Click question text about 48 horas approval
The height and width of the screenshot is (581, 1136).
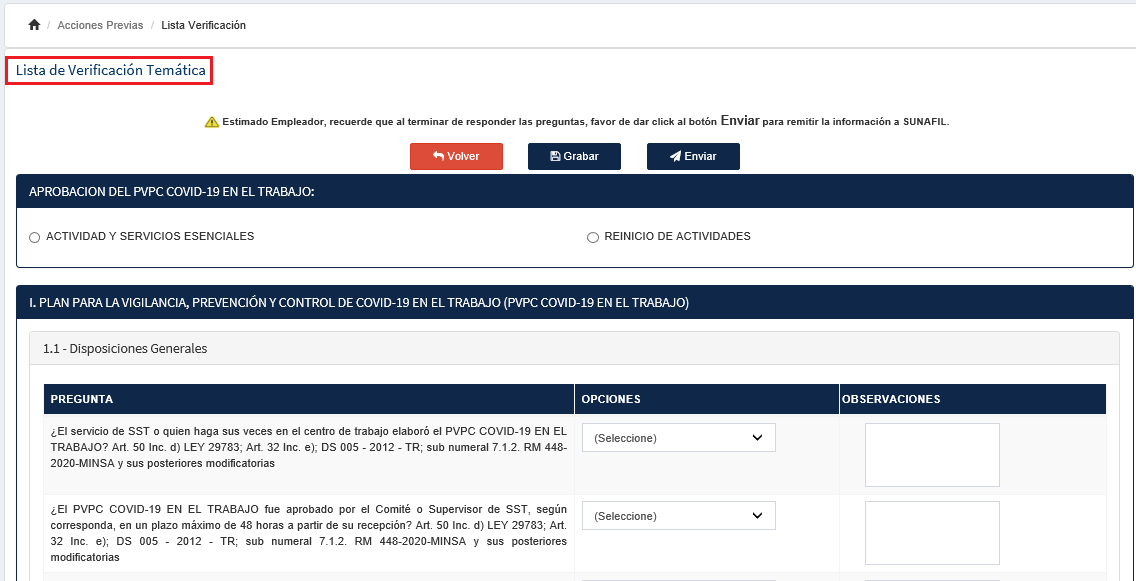click(x=309, y=535)
